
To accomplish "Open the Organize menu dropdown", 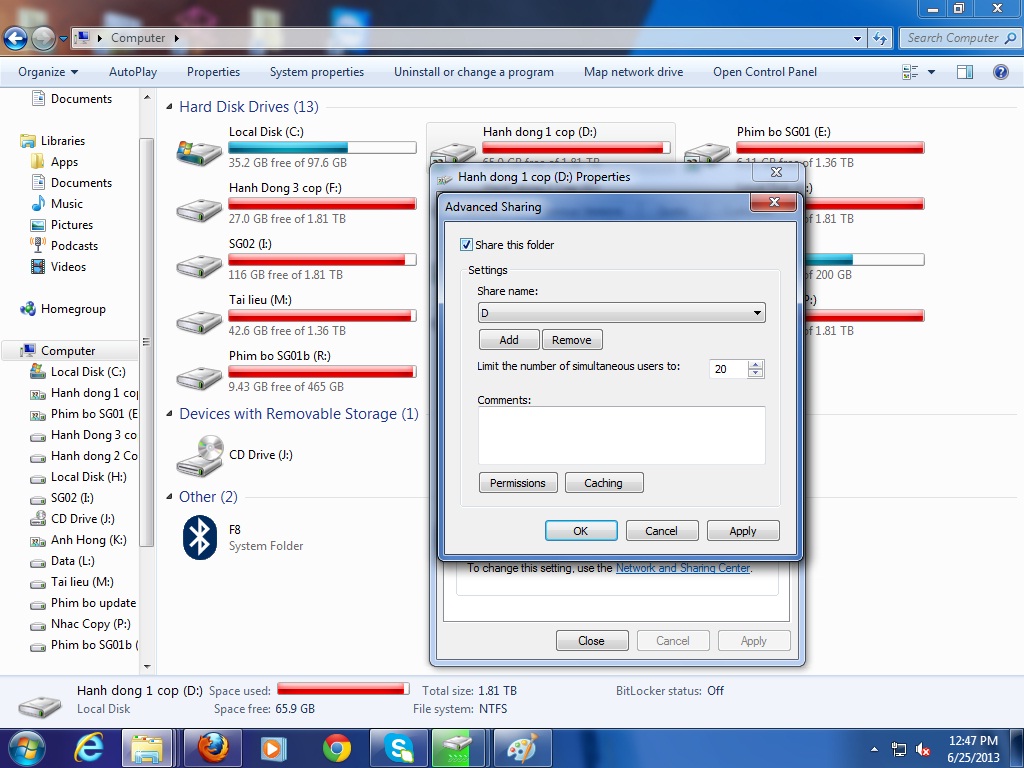I will point(48,72).
